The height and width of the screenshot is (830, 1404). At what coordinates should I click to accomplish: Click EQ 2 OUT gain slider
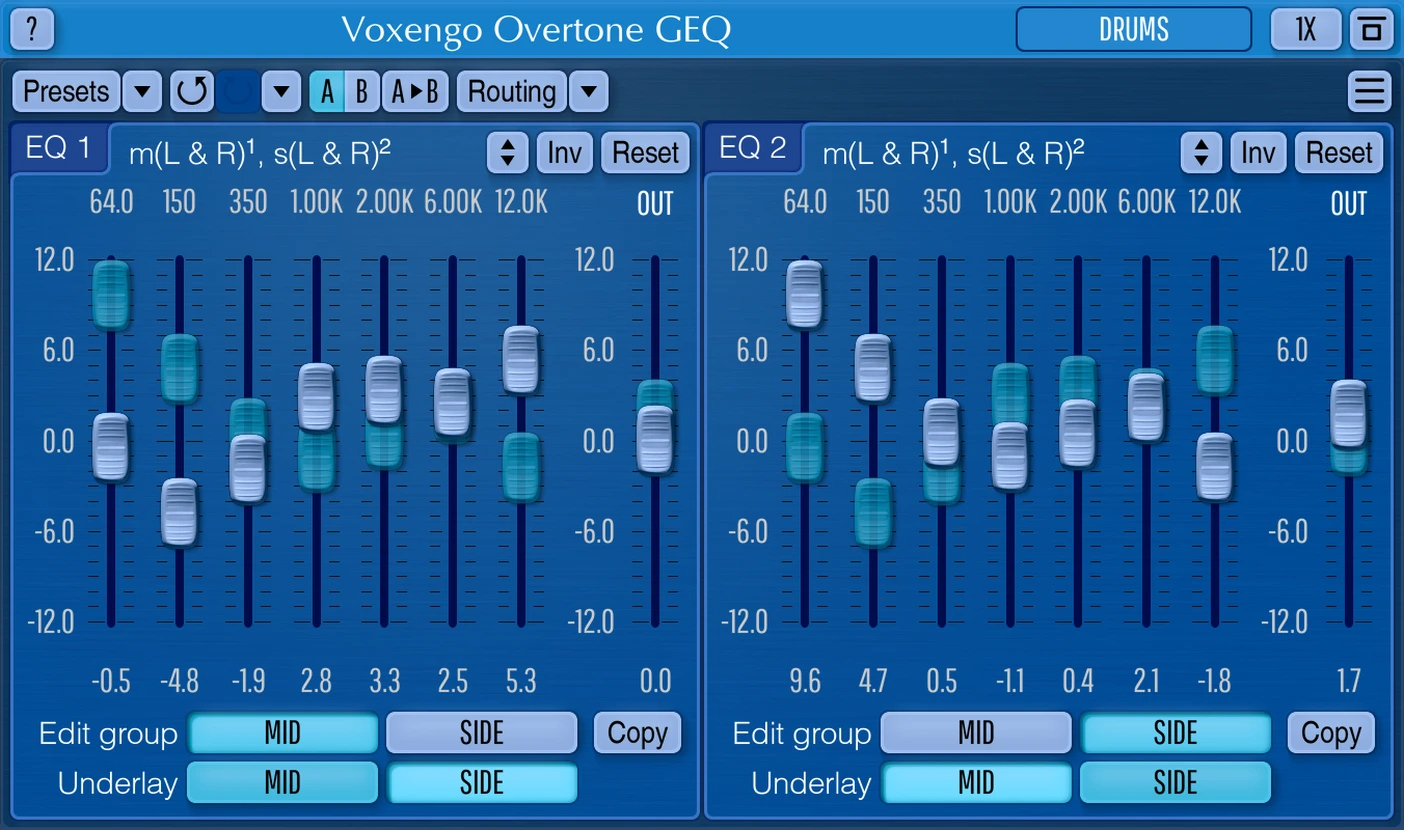coord(1349,414)
